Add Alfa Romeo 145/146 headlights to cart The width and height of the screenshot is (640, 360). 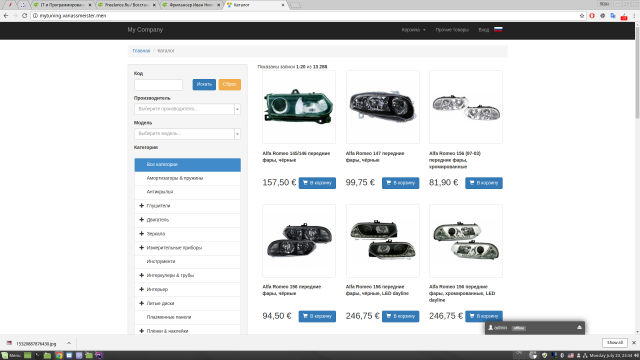pos(317,183)
